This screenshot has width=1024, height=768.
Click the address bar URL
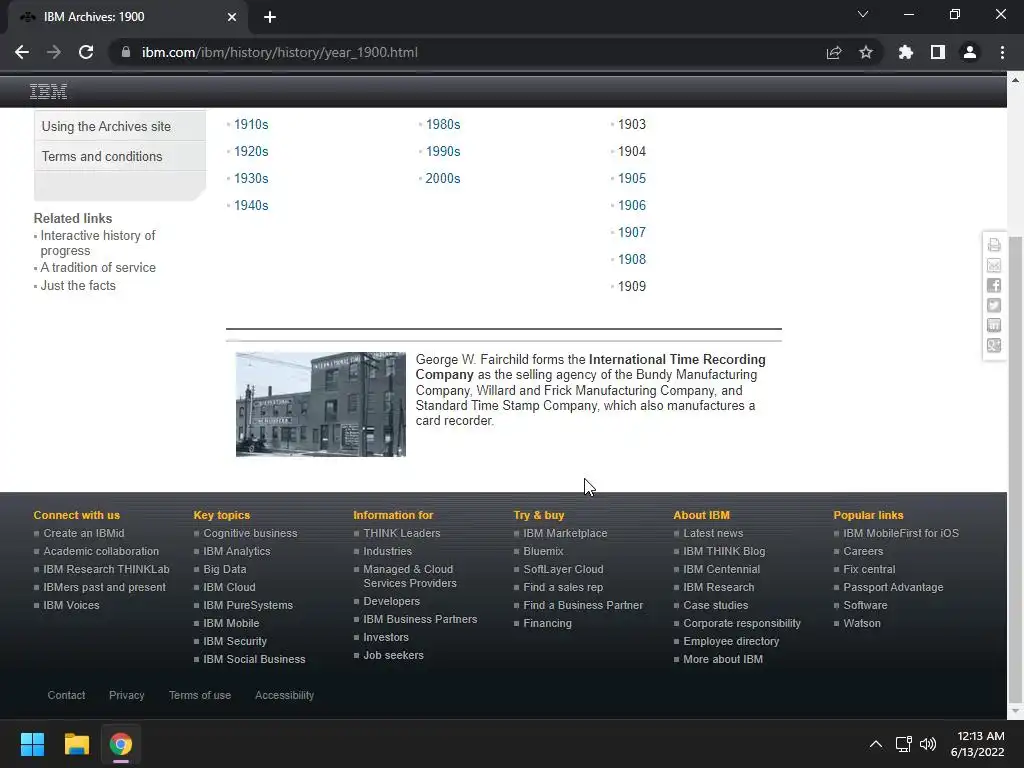pos(280,52)
